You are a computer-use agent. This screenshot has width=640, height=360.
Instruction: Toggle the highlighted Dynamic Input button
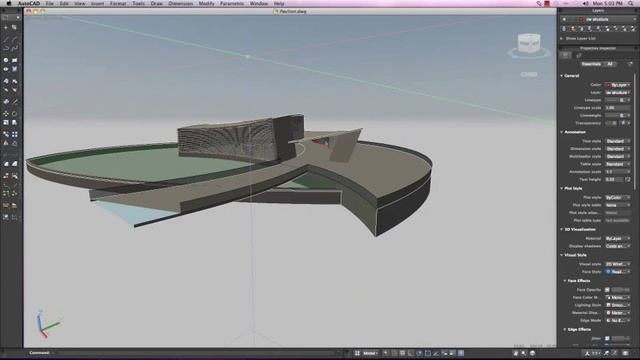coord(461,353)
